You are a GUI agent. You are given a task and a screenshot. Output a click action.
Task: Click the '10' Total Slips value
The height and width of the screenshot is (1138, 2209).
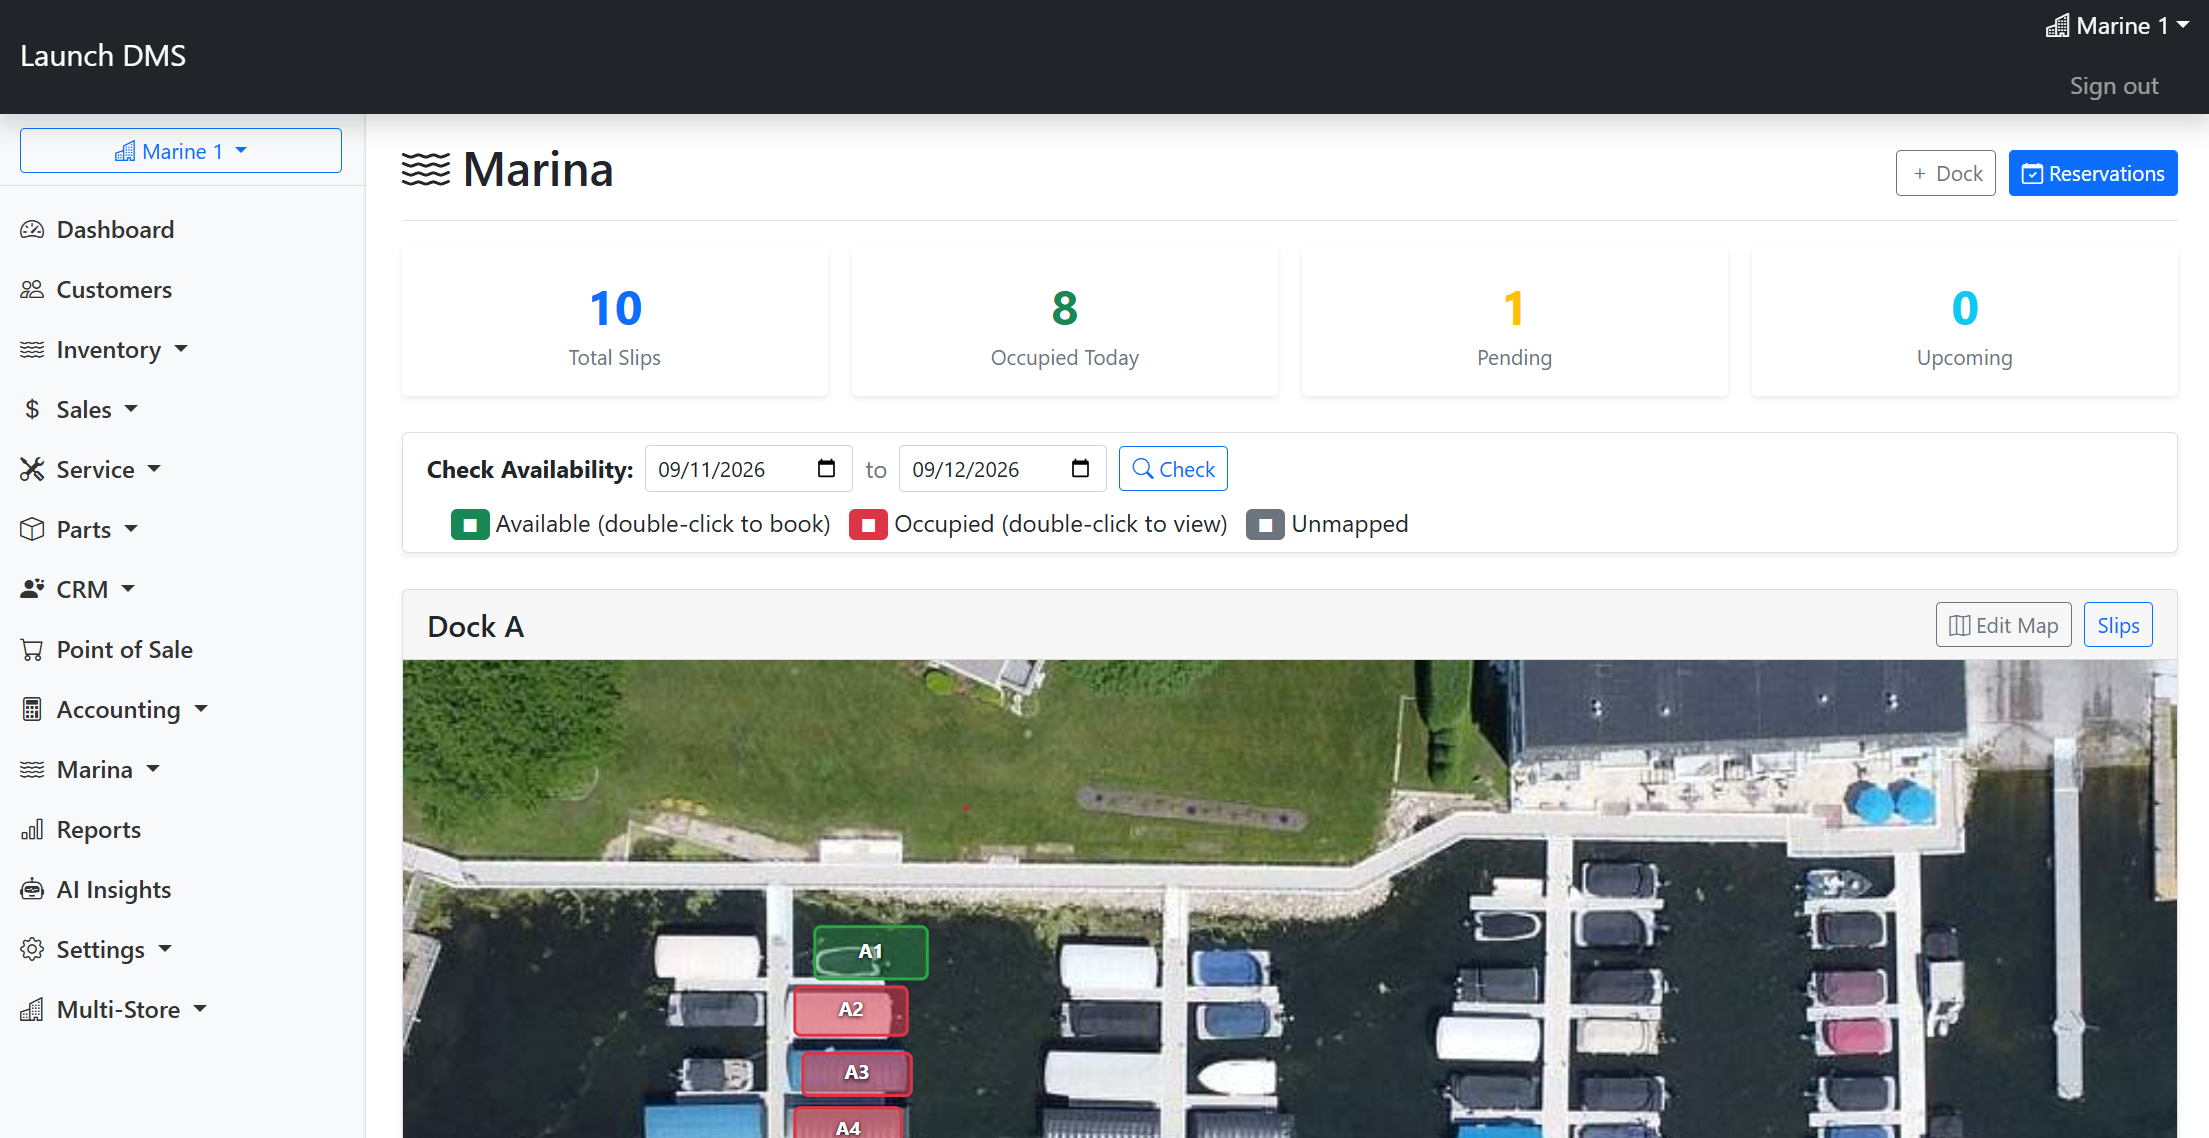click(x=615, y=308)
